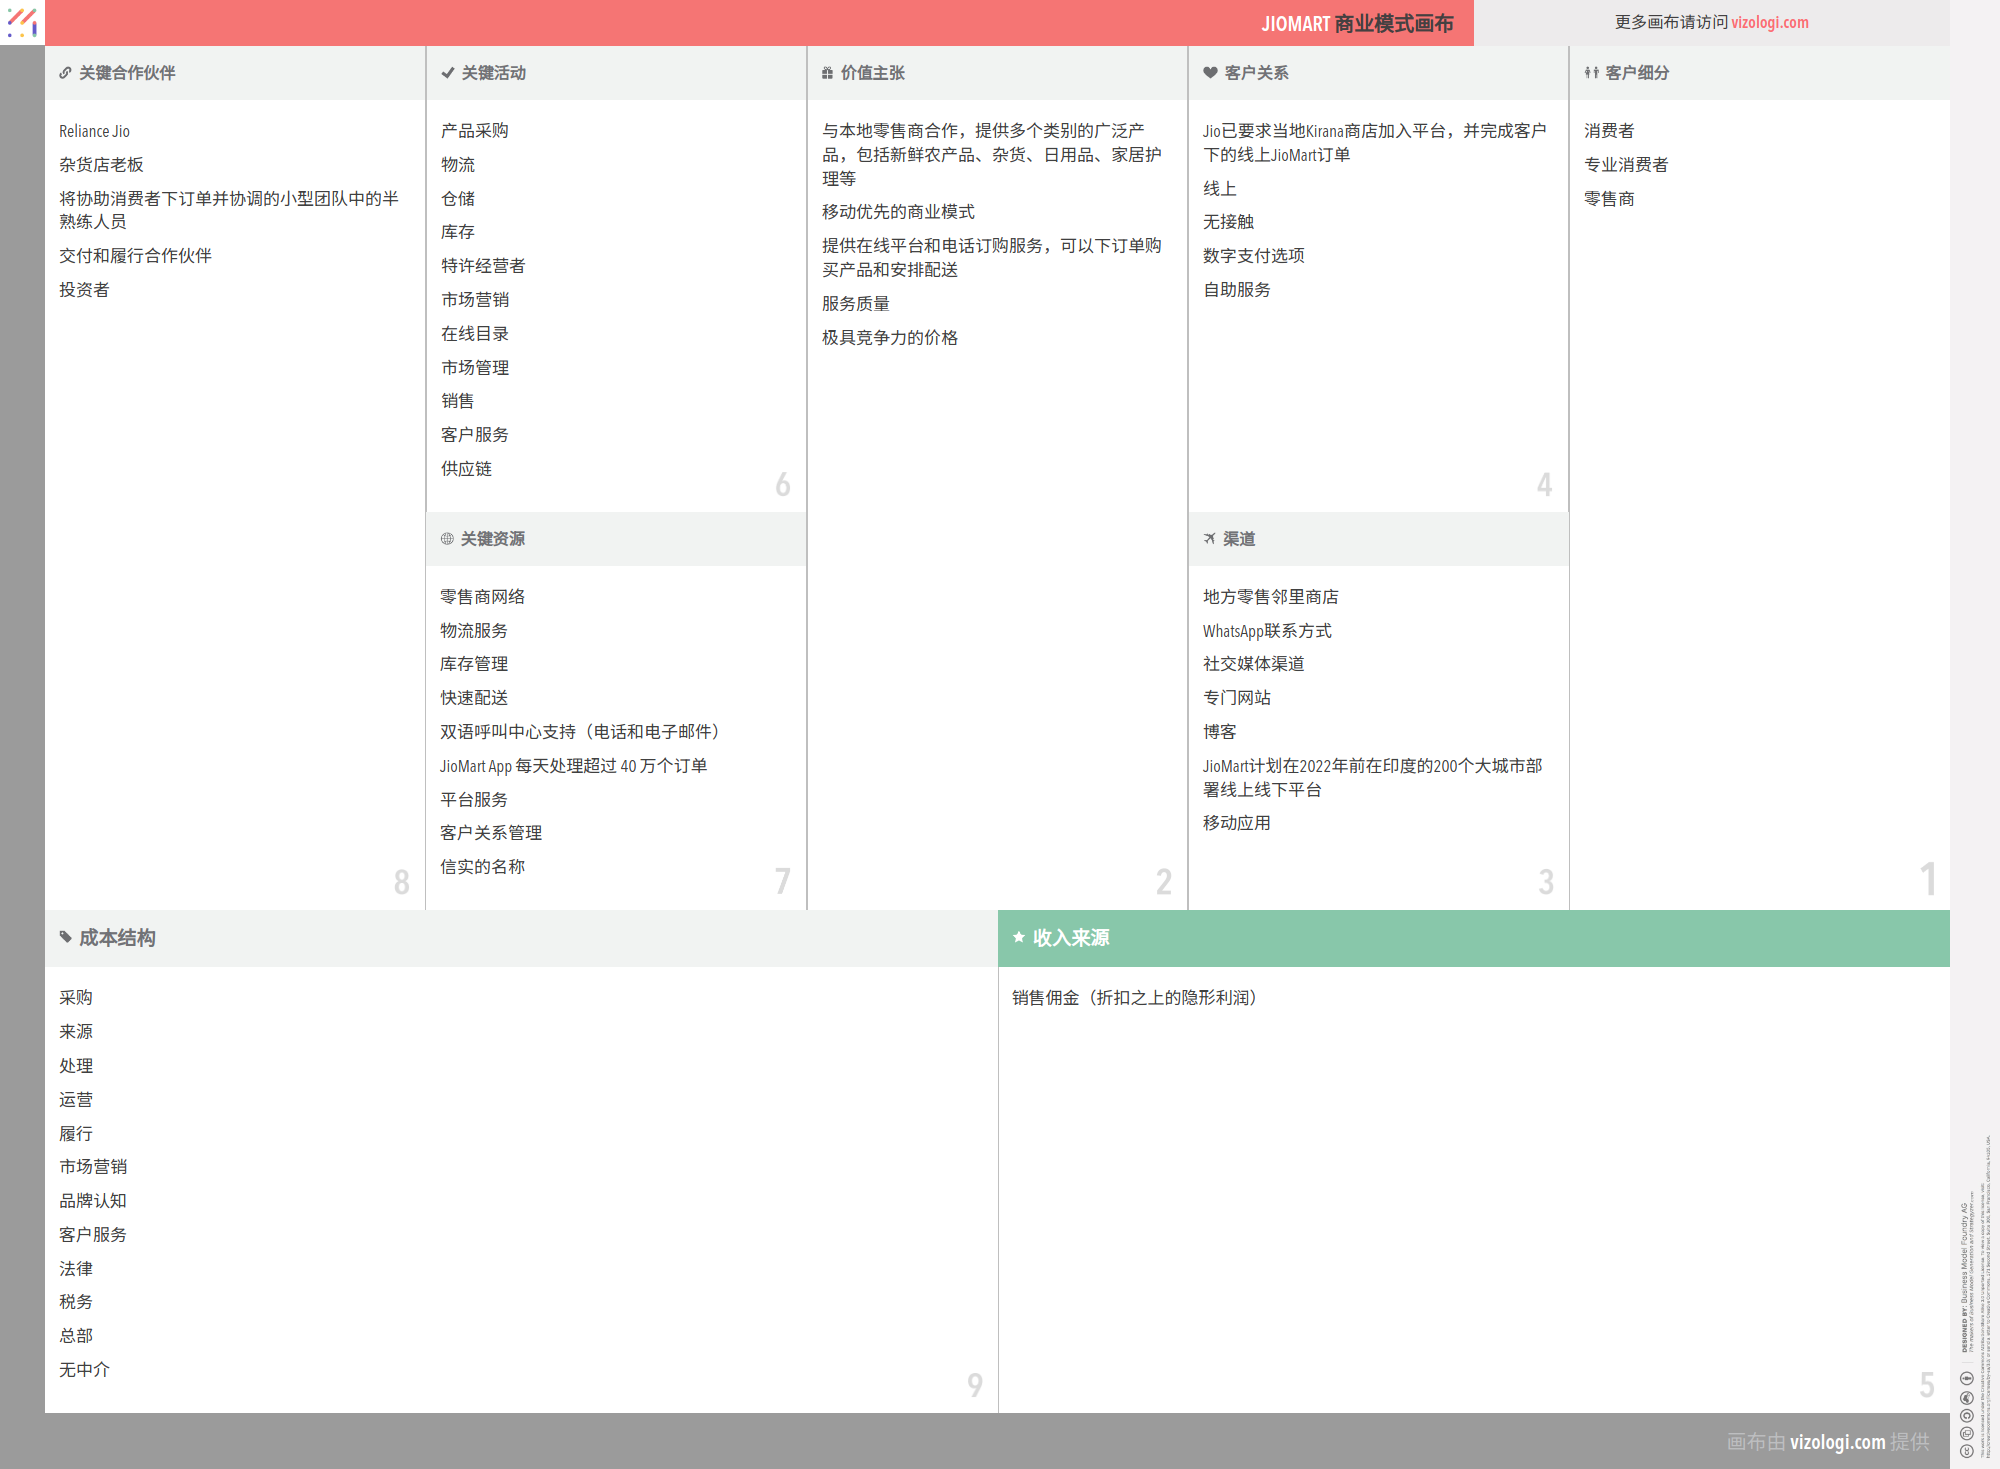
Task: Click the airplane icon beside 渠道
Action: (1209, 539)
